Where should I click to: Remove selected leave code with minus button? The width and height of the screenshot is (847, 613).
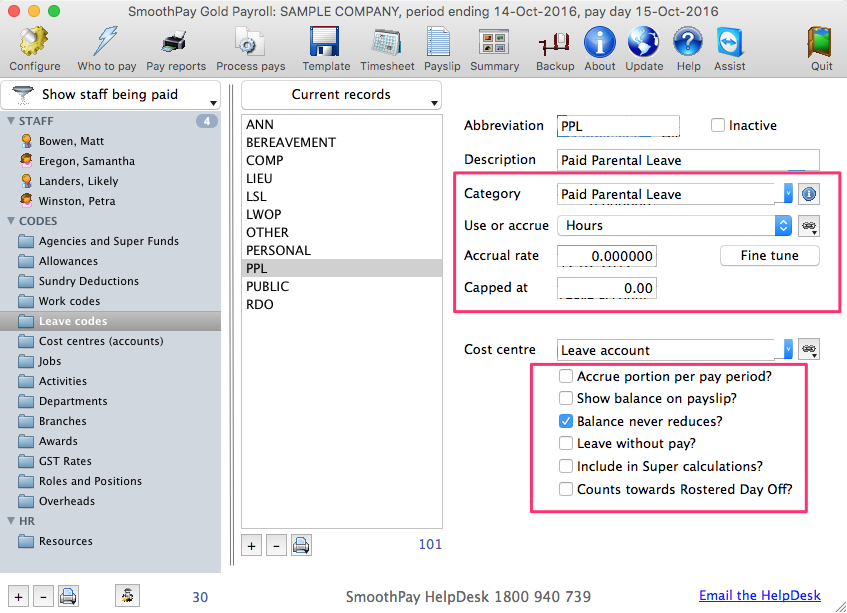tap(276, 545)
